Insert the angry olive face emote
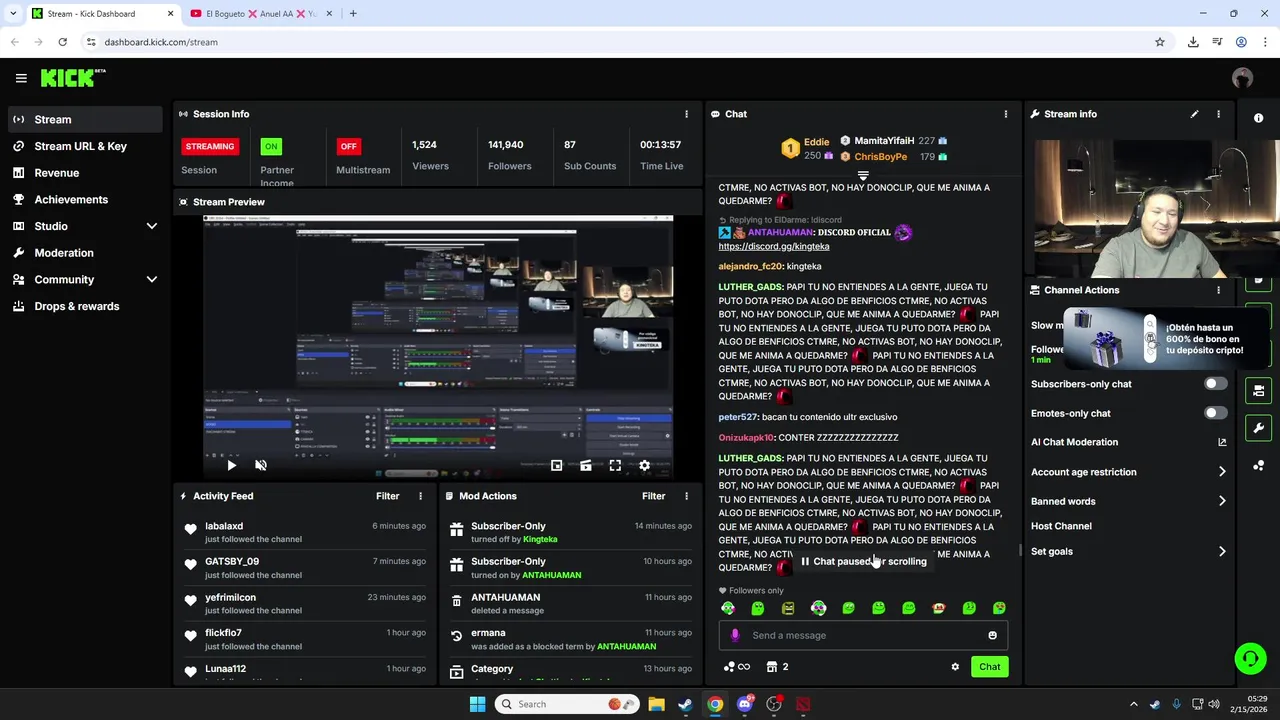Screen dimensions: 1280x720 (x=788, y=608)
